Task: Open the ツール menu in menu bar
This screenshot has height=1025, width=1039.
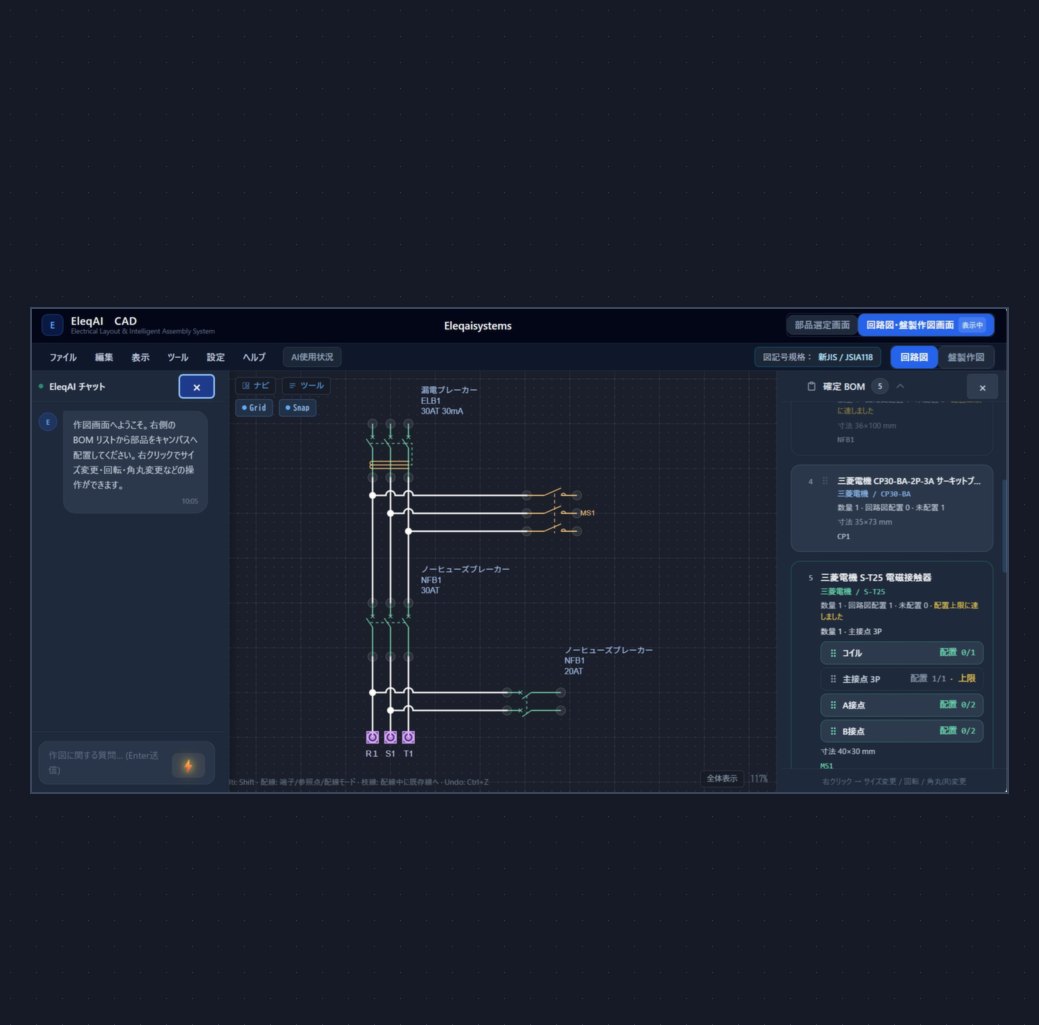Action: 178,357
